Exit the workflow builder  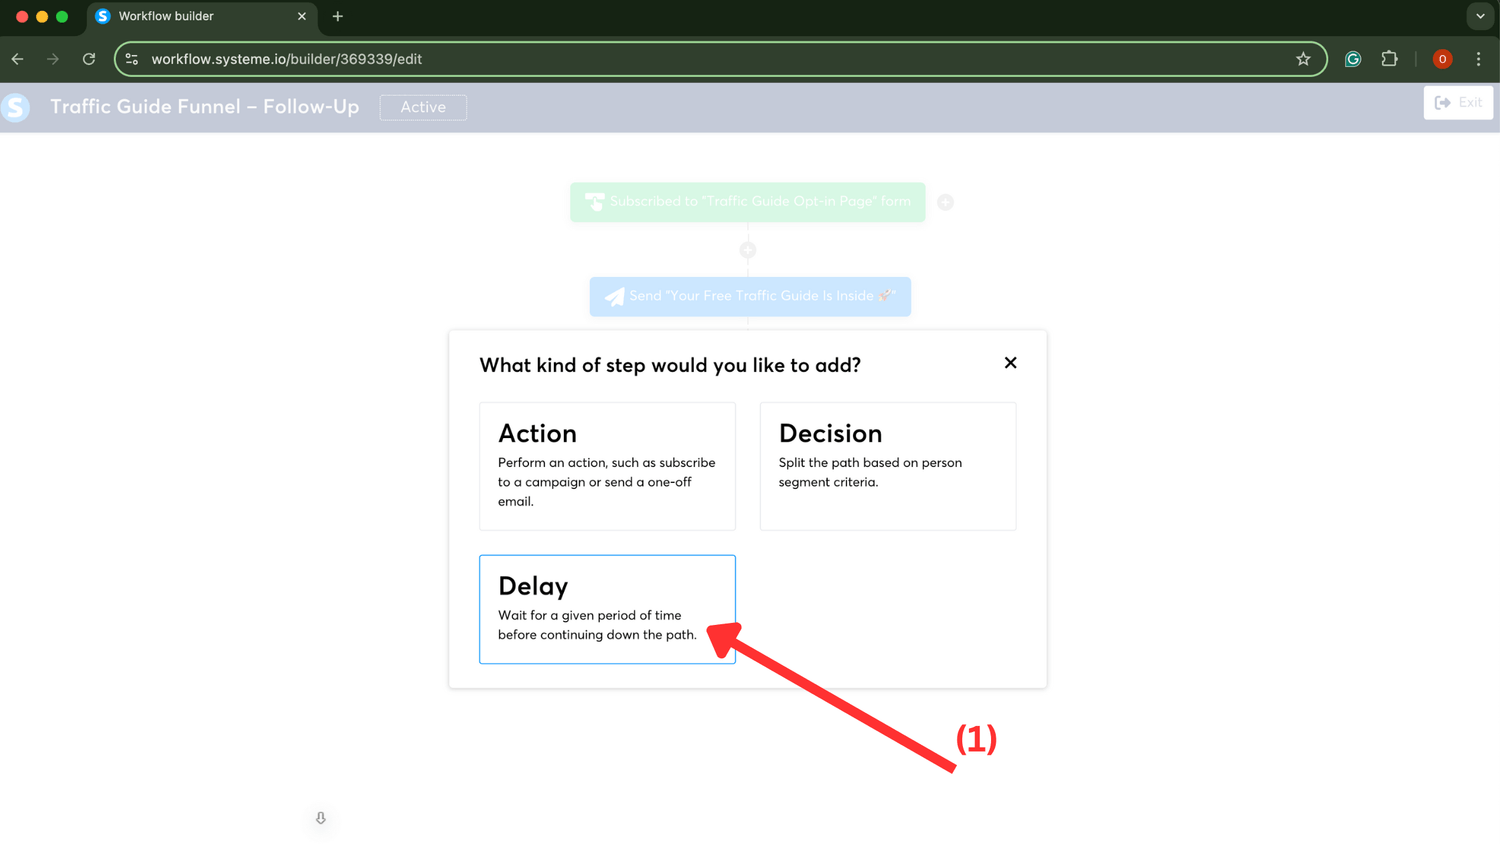pyautogui.click(x=1458, y=102)
